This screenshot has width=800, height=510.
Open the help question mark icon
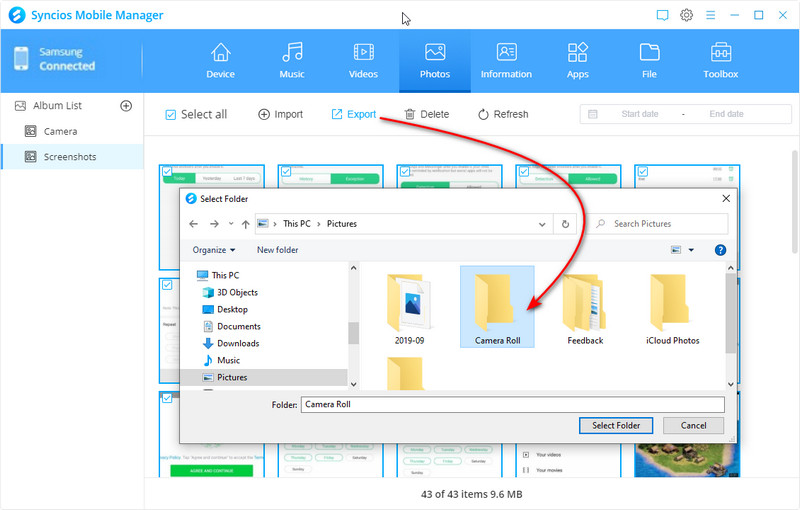coord(720,250)
